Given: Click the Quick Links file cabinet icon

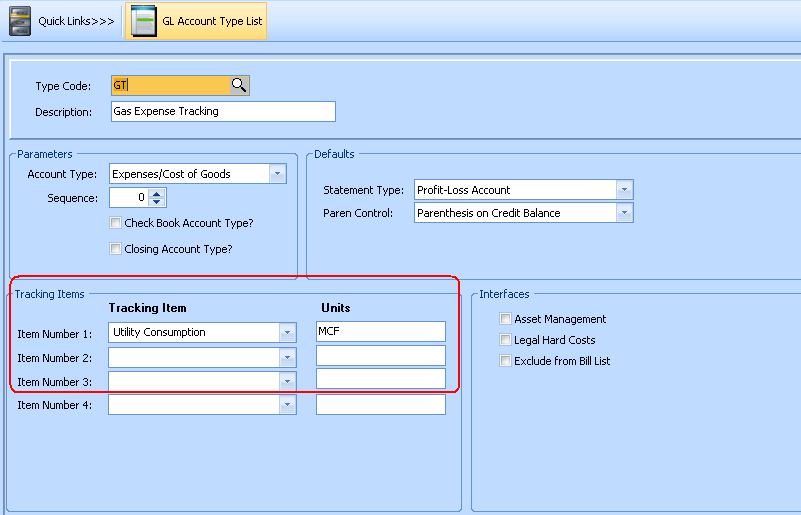Looking at the screenshot, I should coord(20,20).
